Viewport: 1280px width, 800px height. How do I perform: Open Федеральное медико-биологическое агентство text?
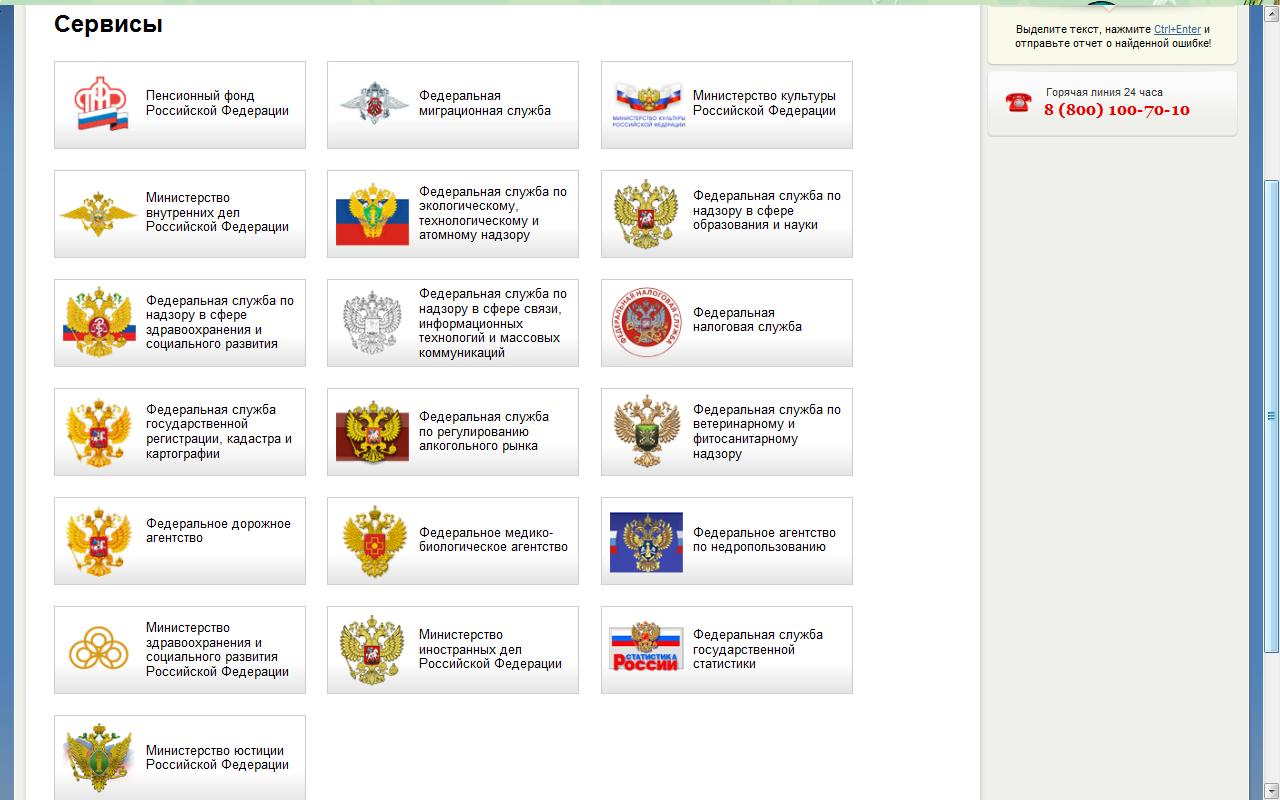point(493,540)
